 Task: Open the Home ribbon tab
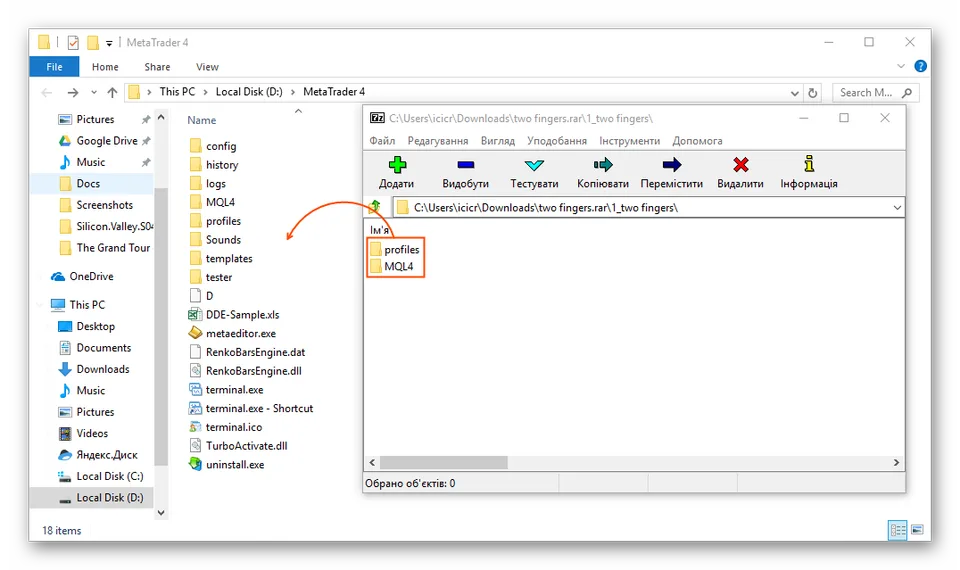click(105, 67)
